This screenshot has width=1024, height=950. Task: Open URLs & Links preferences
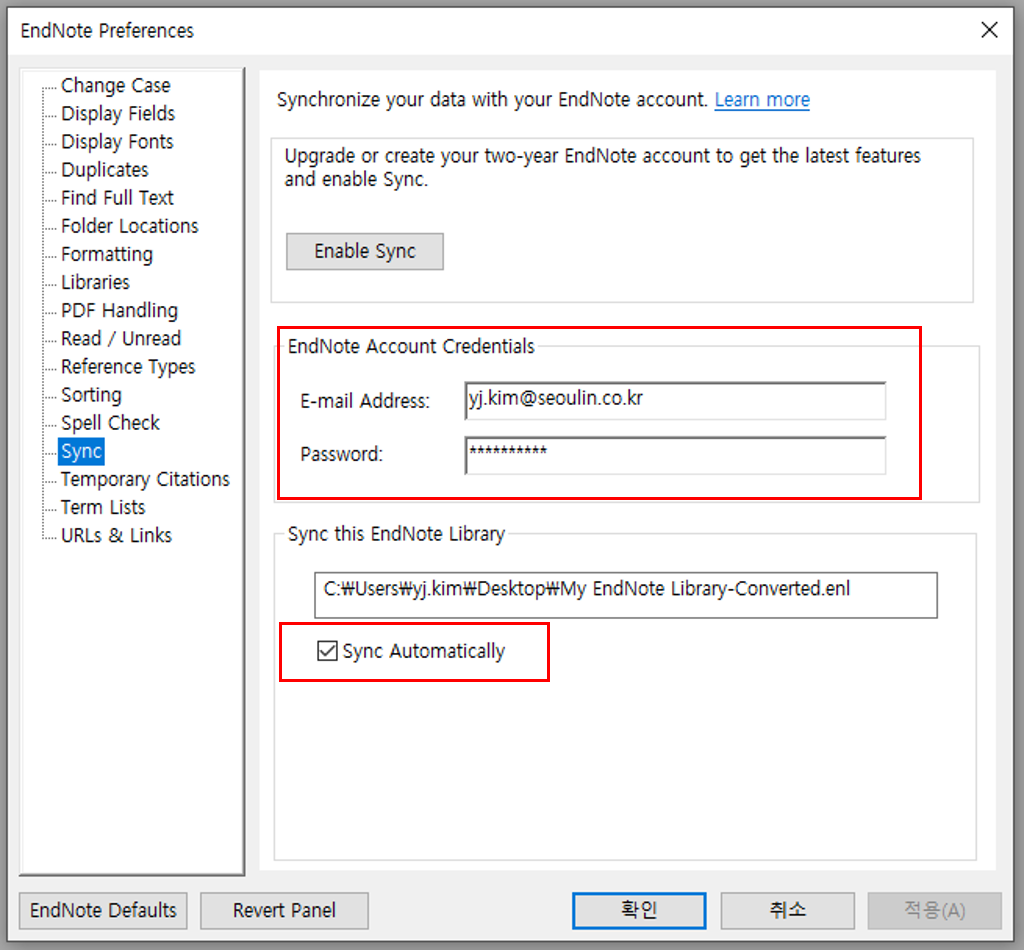coord(116,535)
